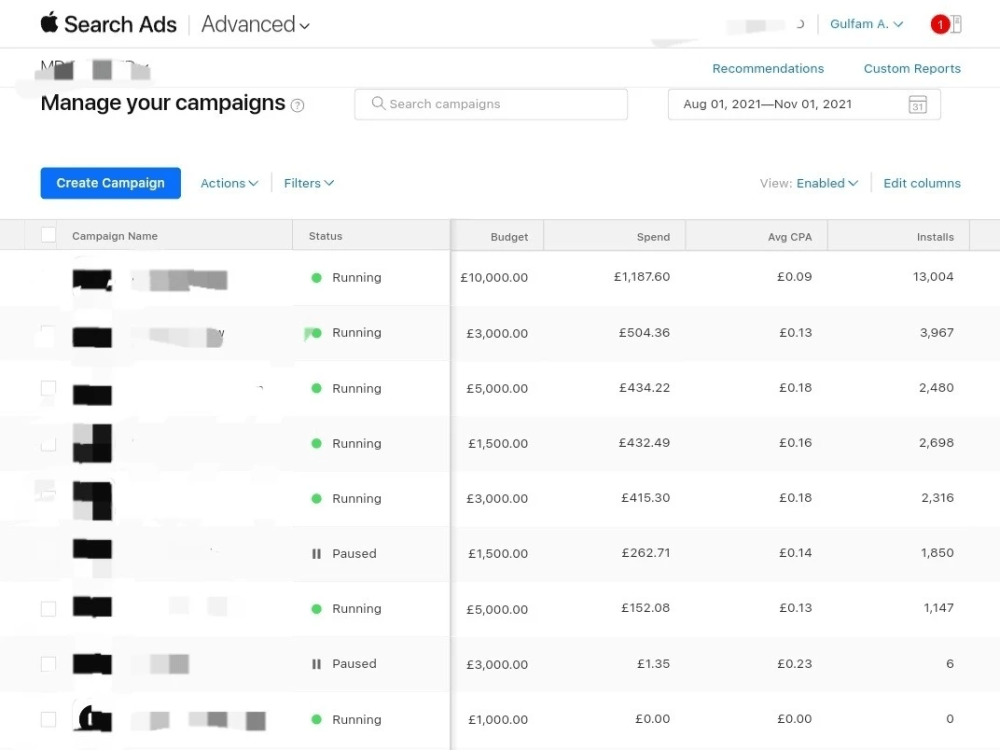Toggle the select-all campaigns checkbox
The height and width of the screenshot is (750, 1000).
tap(48, 235)
